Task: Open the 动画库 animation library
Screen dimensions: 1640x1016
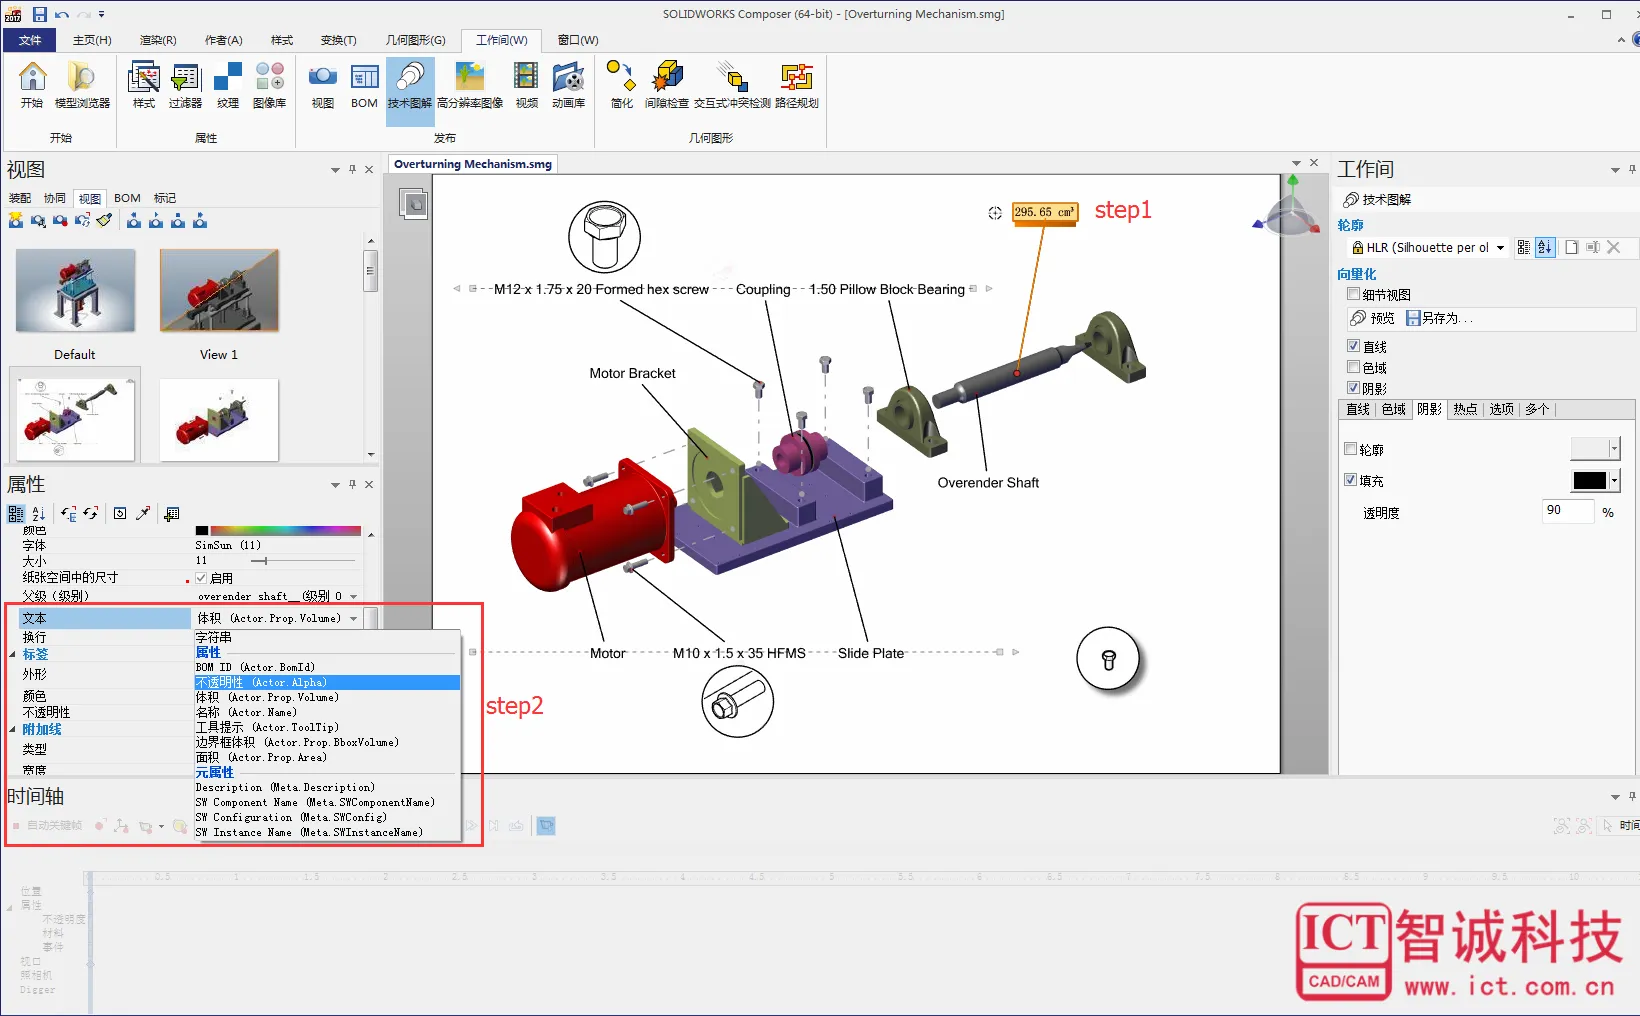Action: [568, 86]
